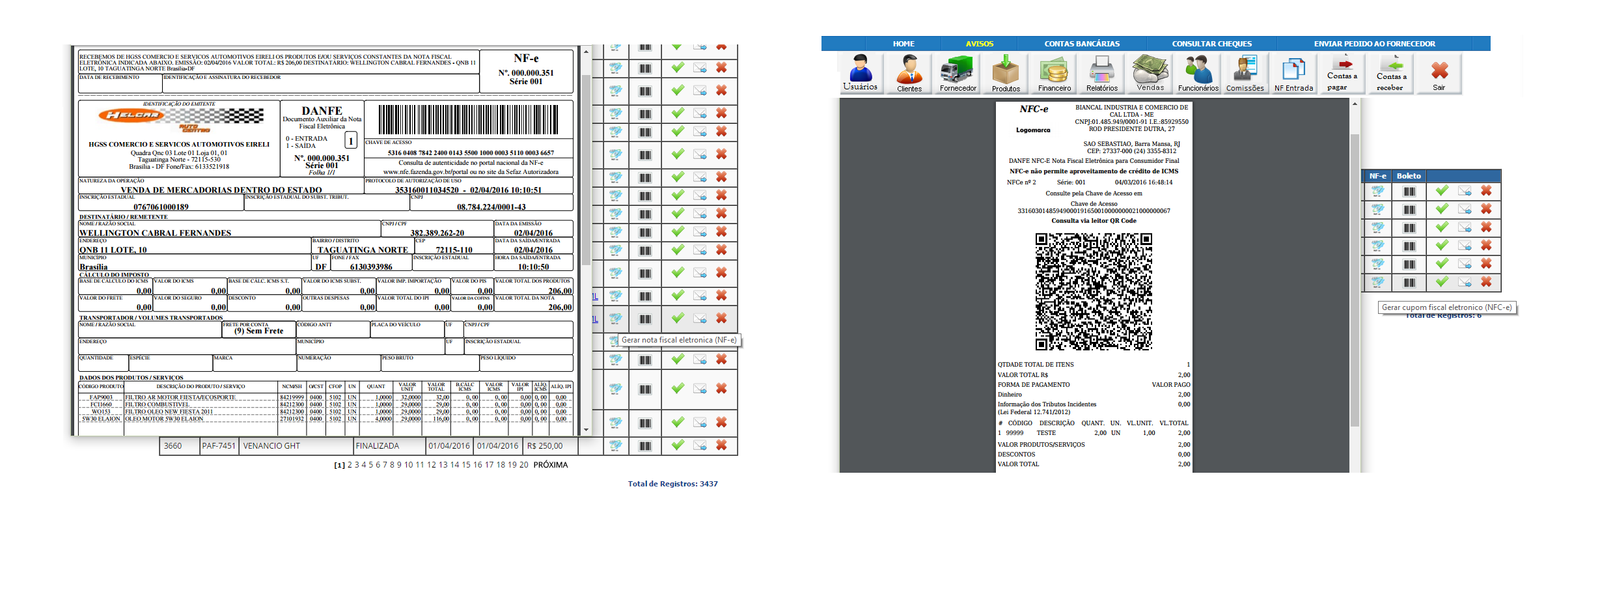
Task: Open Contas a pagar
Action: tap(1341, 73)
